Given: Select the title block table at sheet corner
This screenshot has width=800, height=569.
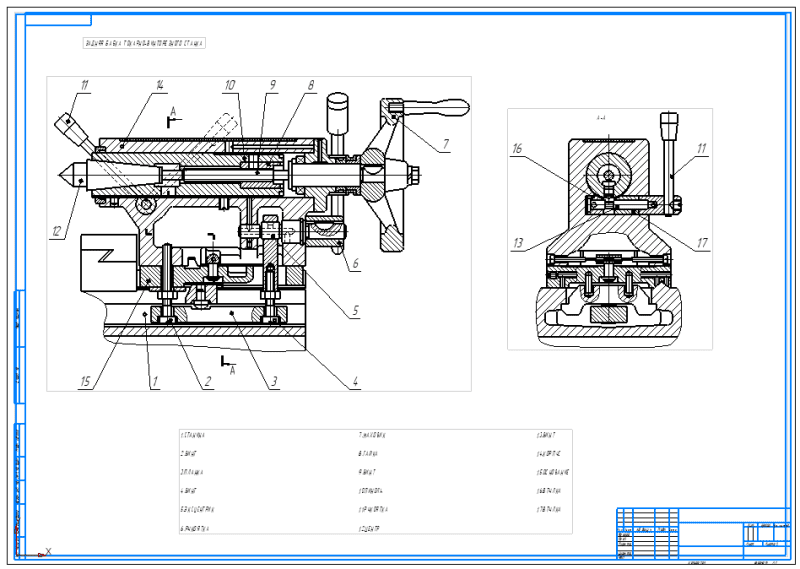Looking at the screenshot, I should (x=704, y=533).
